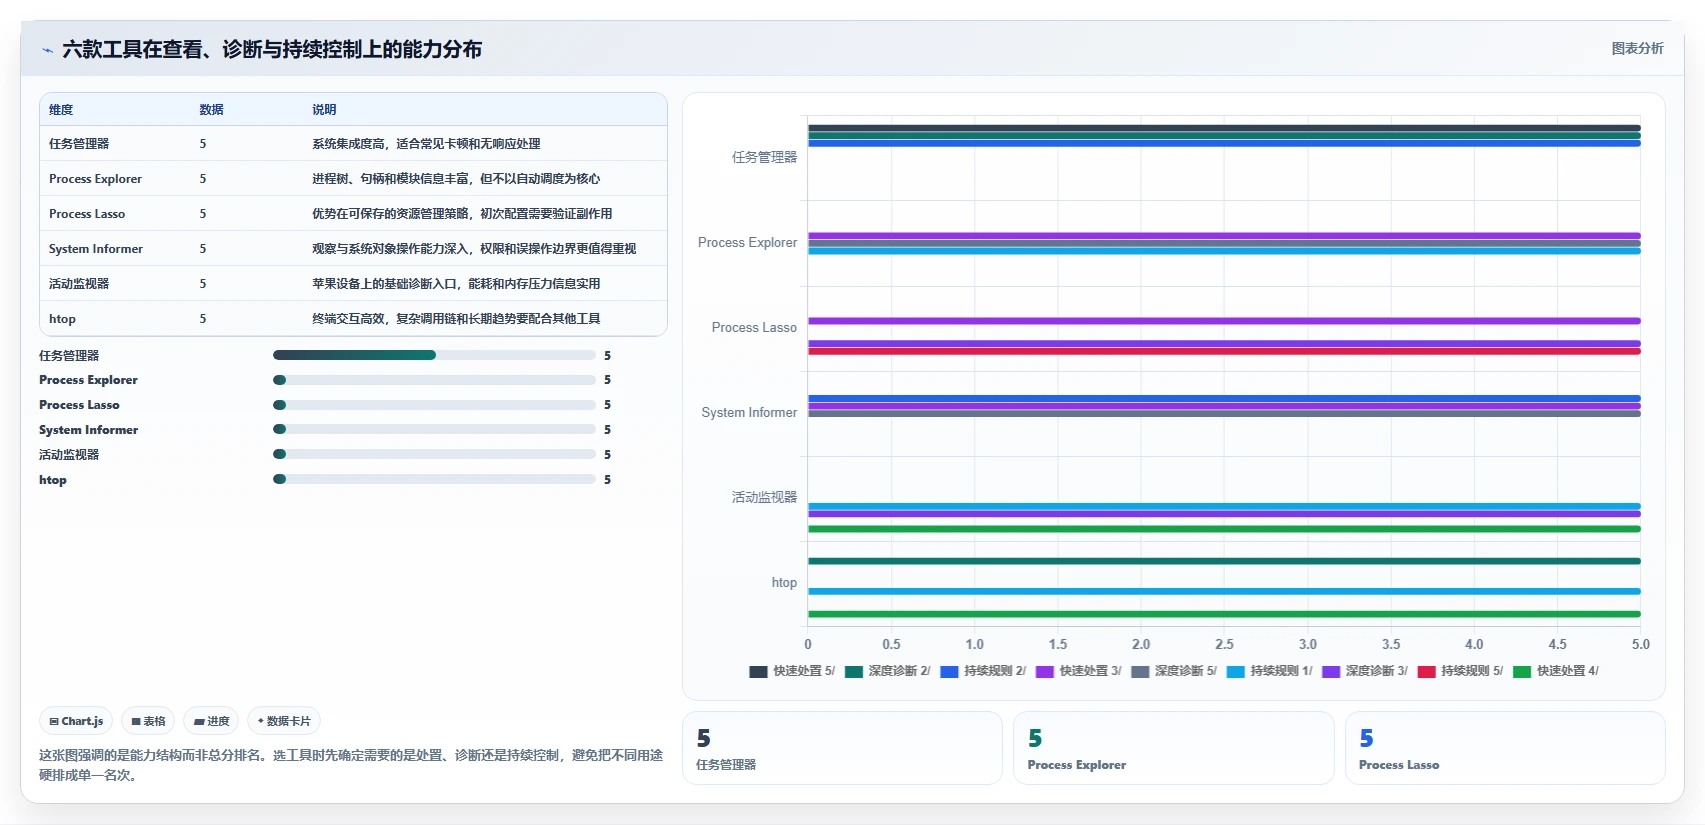Open the Process Lasso data card

pos(1505,748)
